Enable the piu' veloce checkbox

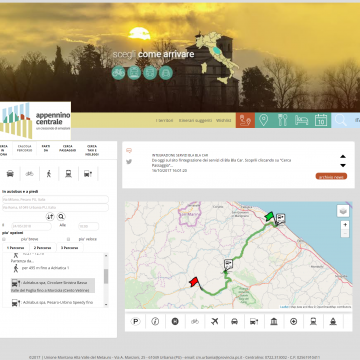pyautogui.click(x=68, y=239)
